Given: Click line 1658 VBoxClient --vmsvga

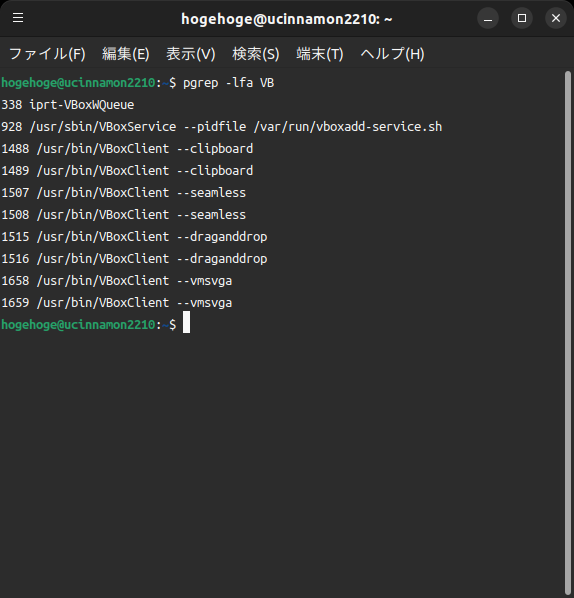Looking at the screenshot, I should [x=117, y=281].
